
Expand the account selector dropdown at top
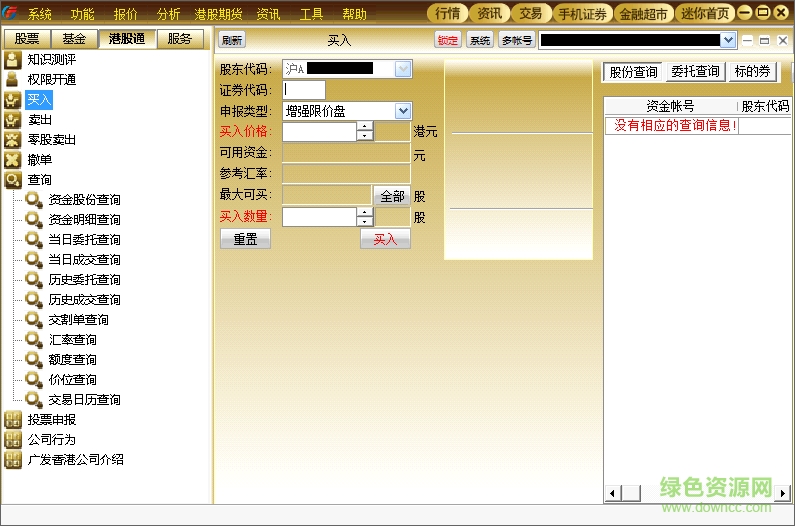pyautogui.click(x=727, y=40)
